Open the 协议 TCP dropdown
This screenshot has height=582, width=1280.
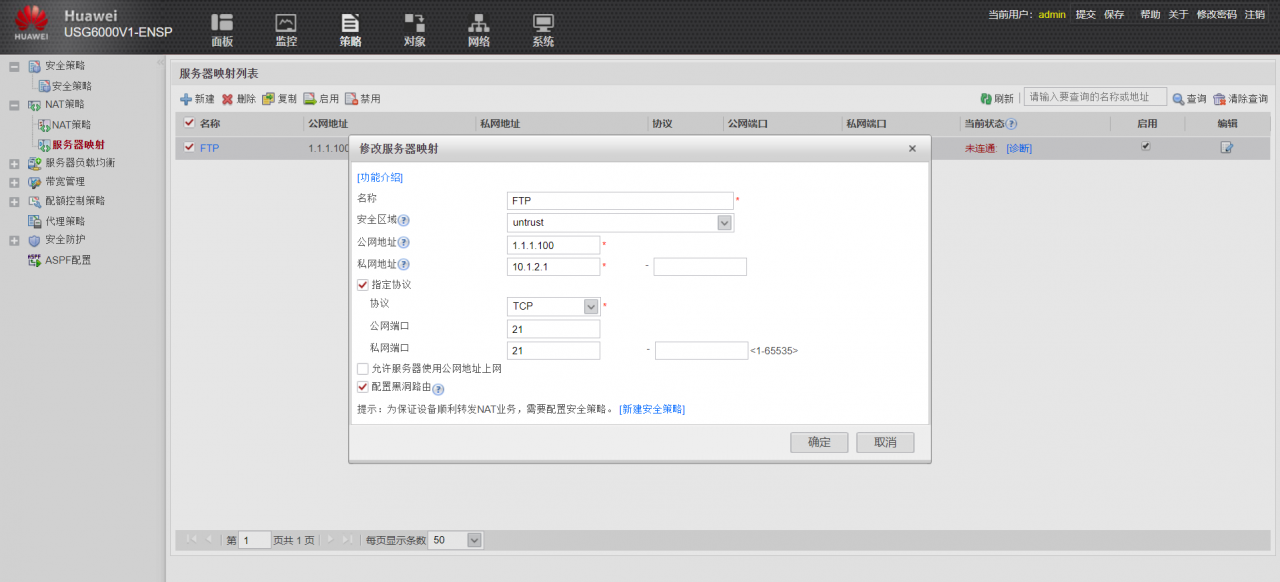click(x=590, y=306)
